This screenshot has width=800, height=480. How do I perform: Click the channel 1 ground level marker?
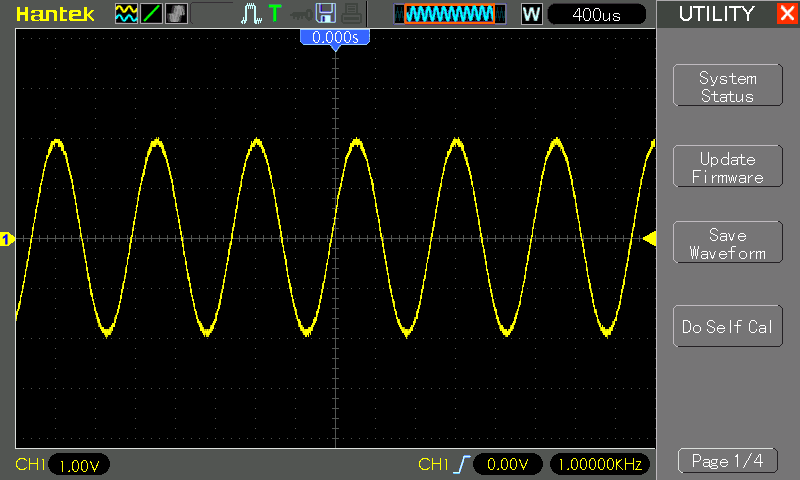7,239
